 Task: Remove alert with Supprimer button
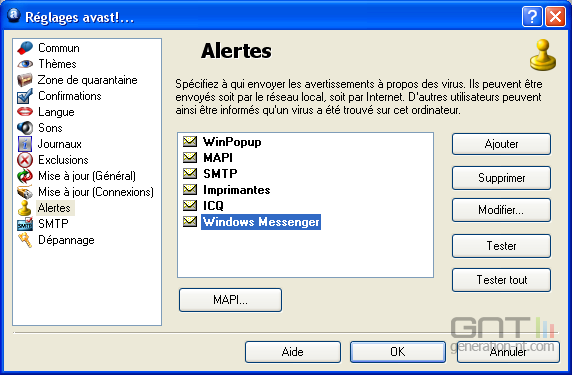[501, 178]
